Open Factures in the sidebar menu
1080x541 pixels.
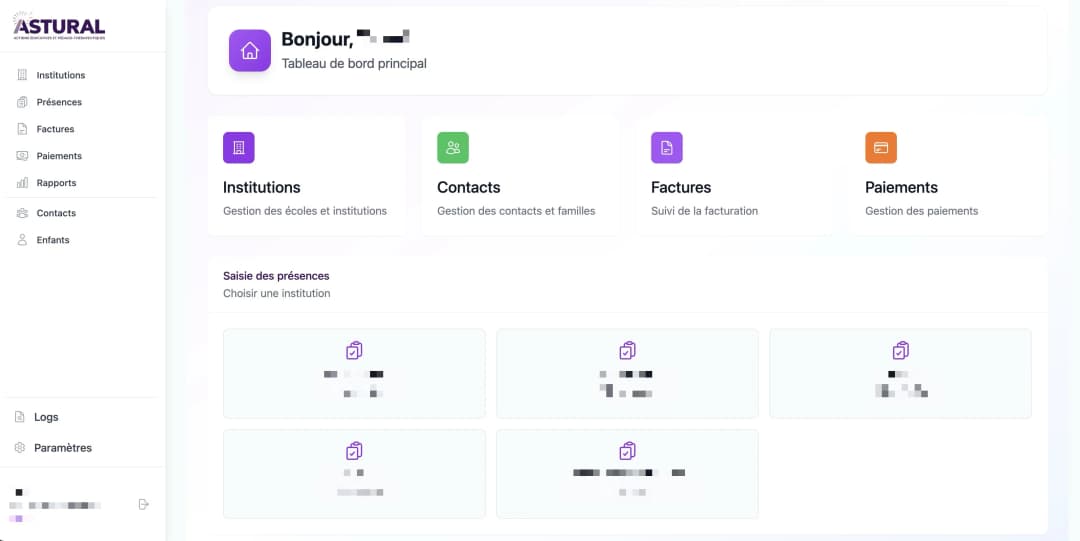click(x=55, y=129)
